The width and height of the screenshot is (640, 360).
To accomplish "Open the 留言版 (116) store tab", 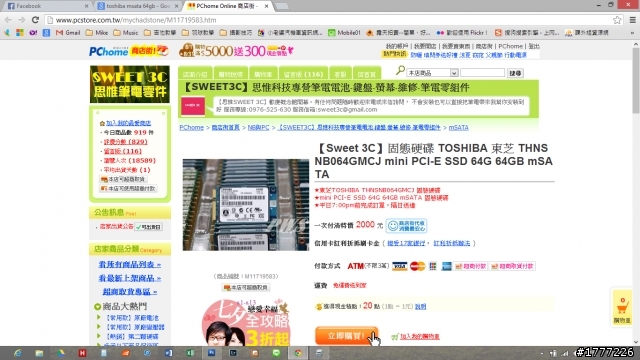I will 303,74.
